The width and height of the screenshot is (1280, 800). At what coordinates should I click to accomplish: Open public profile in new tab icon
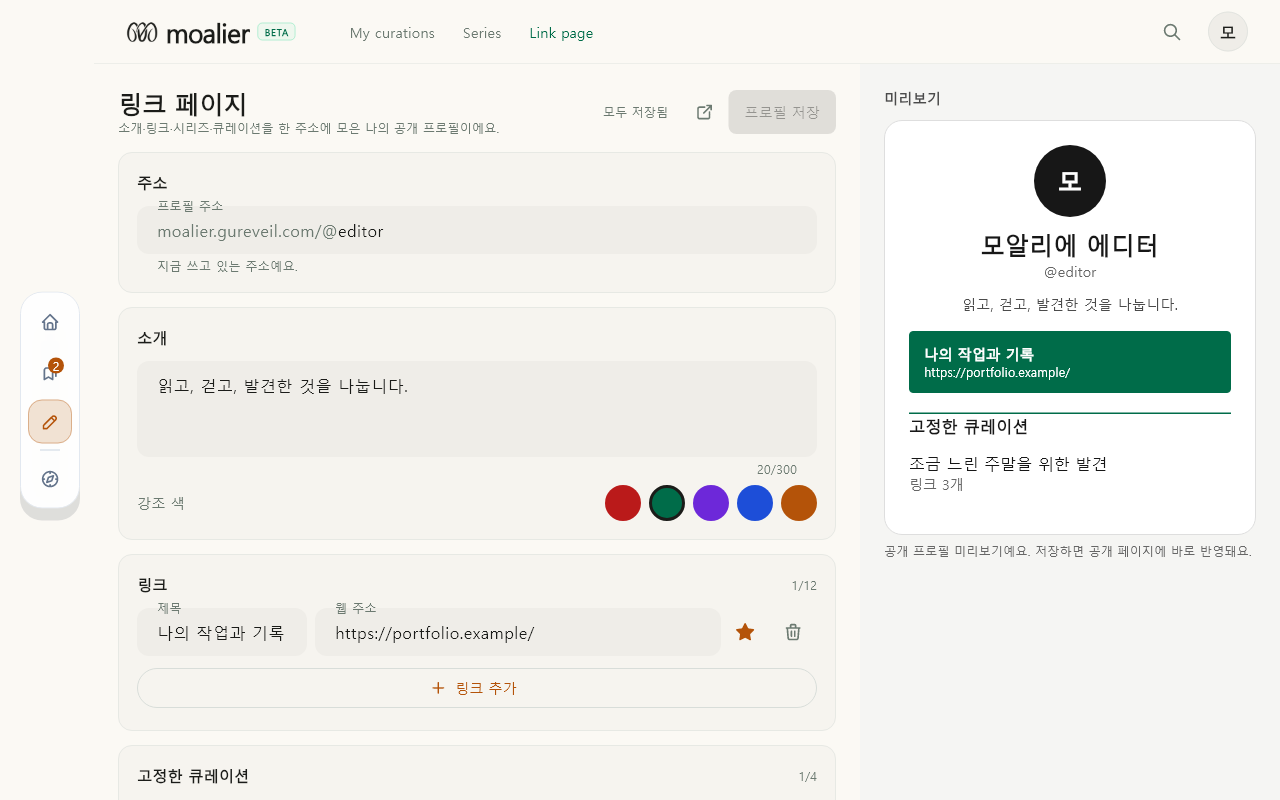pos(704,112)
